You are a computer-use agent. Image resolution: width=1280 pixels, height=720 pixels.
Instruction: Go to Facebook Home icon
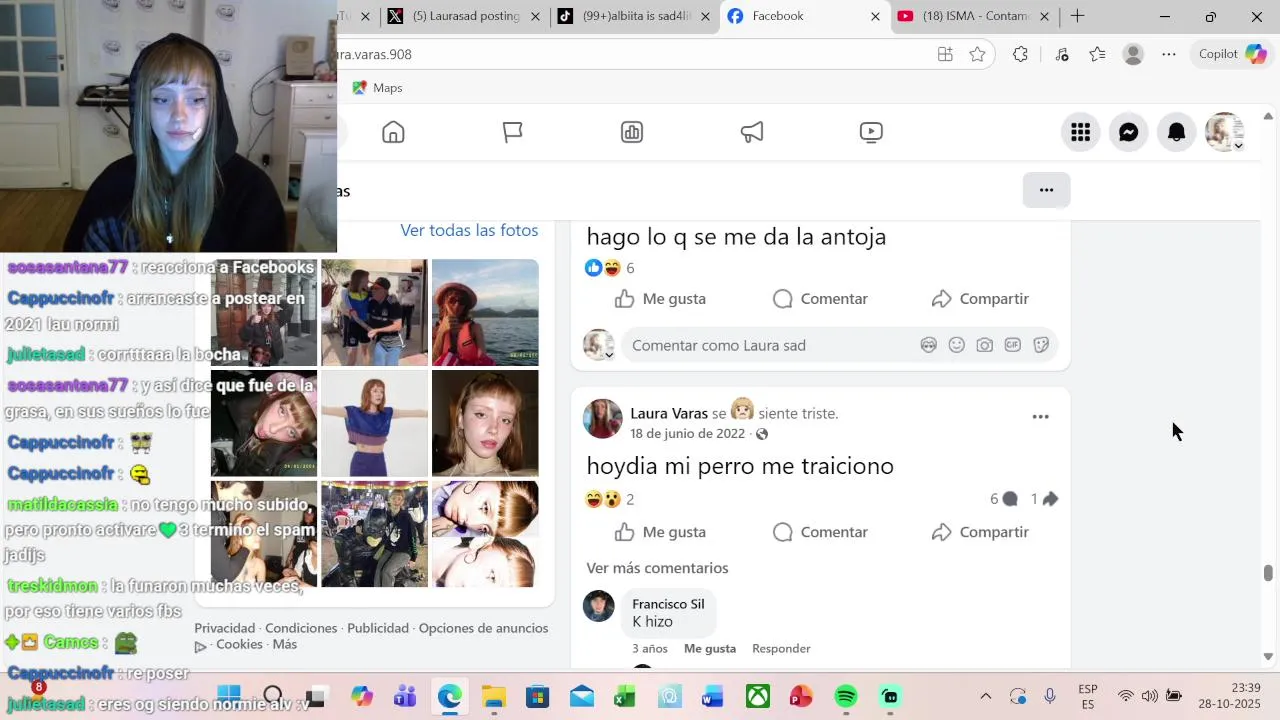coord(393,132)
